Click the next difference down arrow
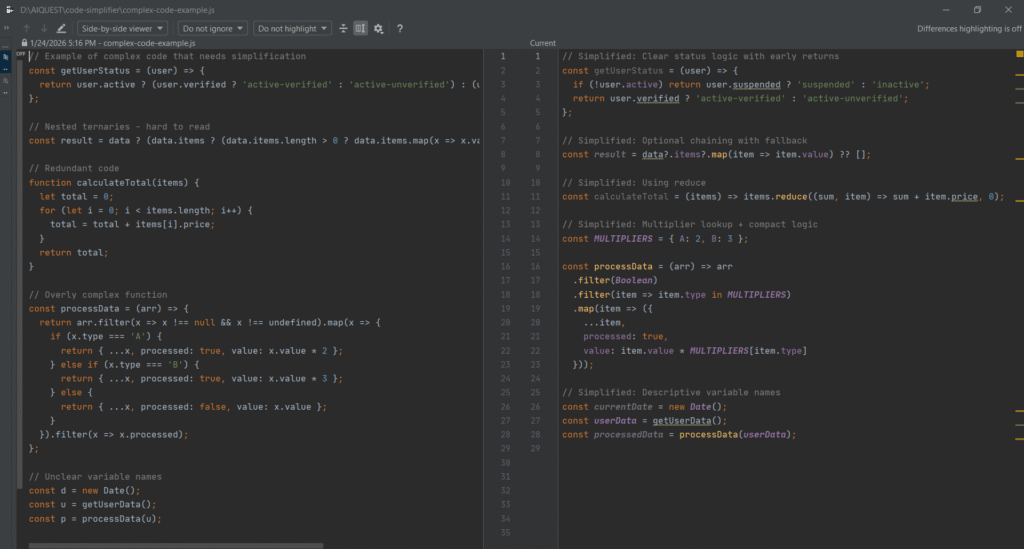Image resolution: width=1024 pixels, height=549 pixels. [x=43, y=29]
